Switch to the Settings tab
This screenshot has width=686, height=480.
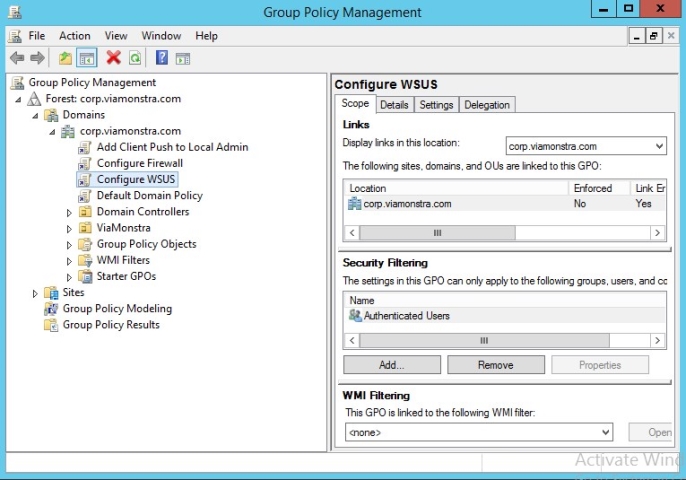click(x=436, y=105)
